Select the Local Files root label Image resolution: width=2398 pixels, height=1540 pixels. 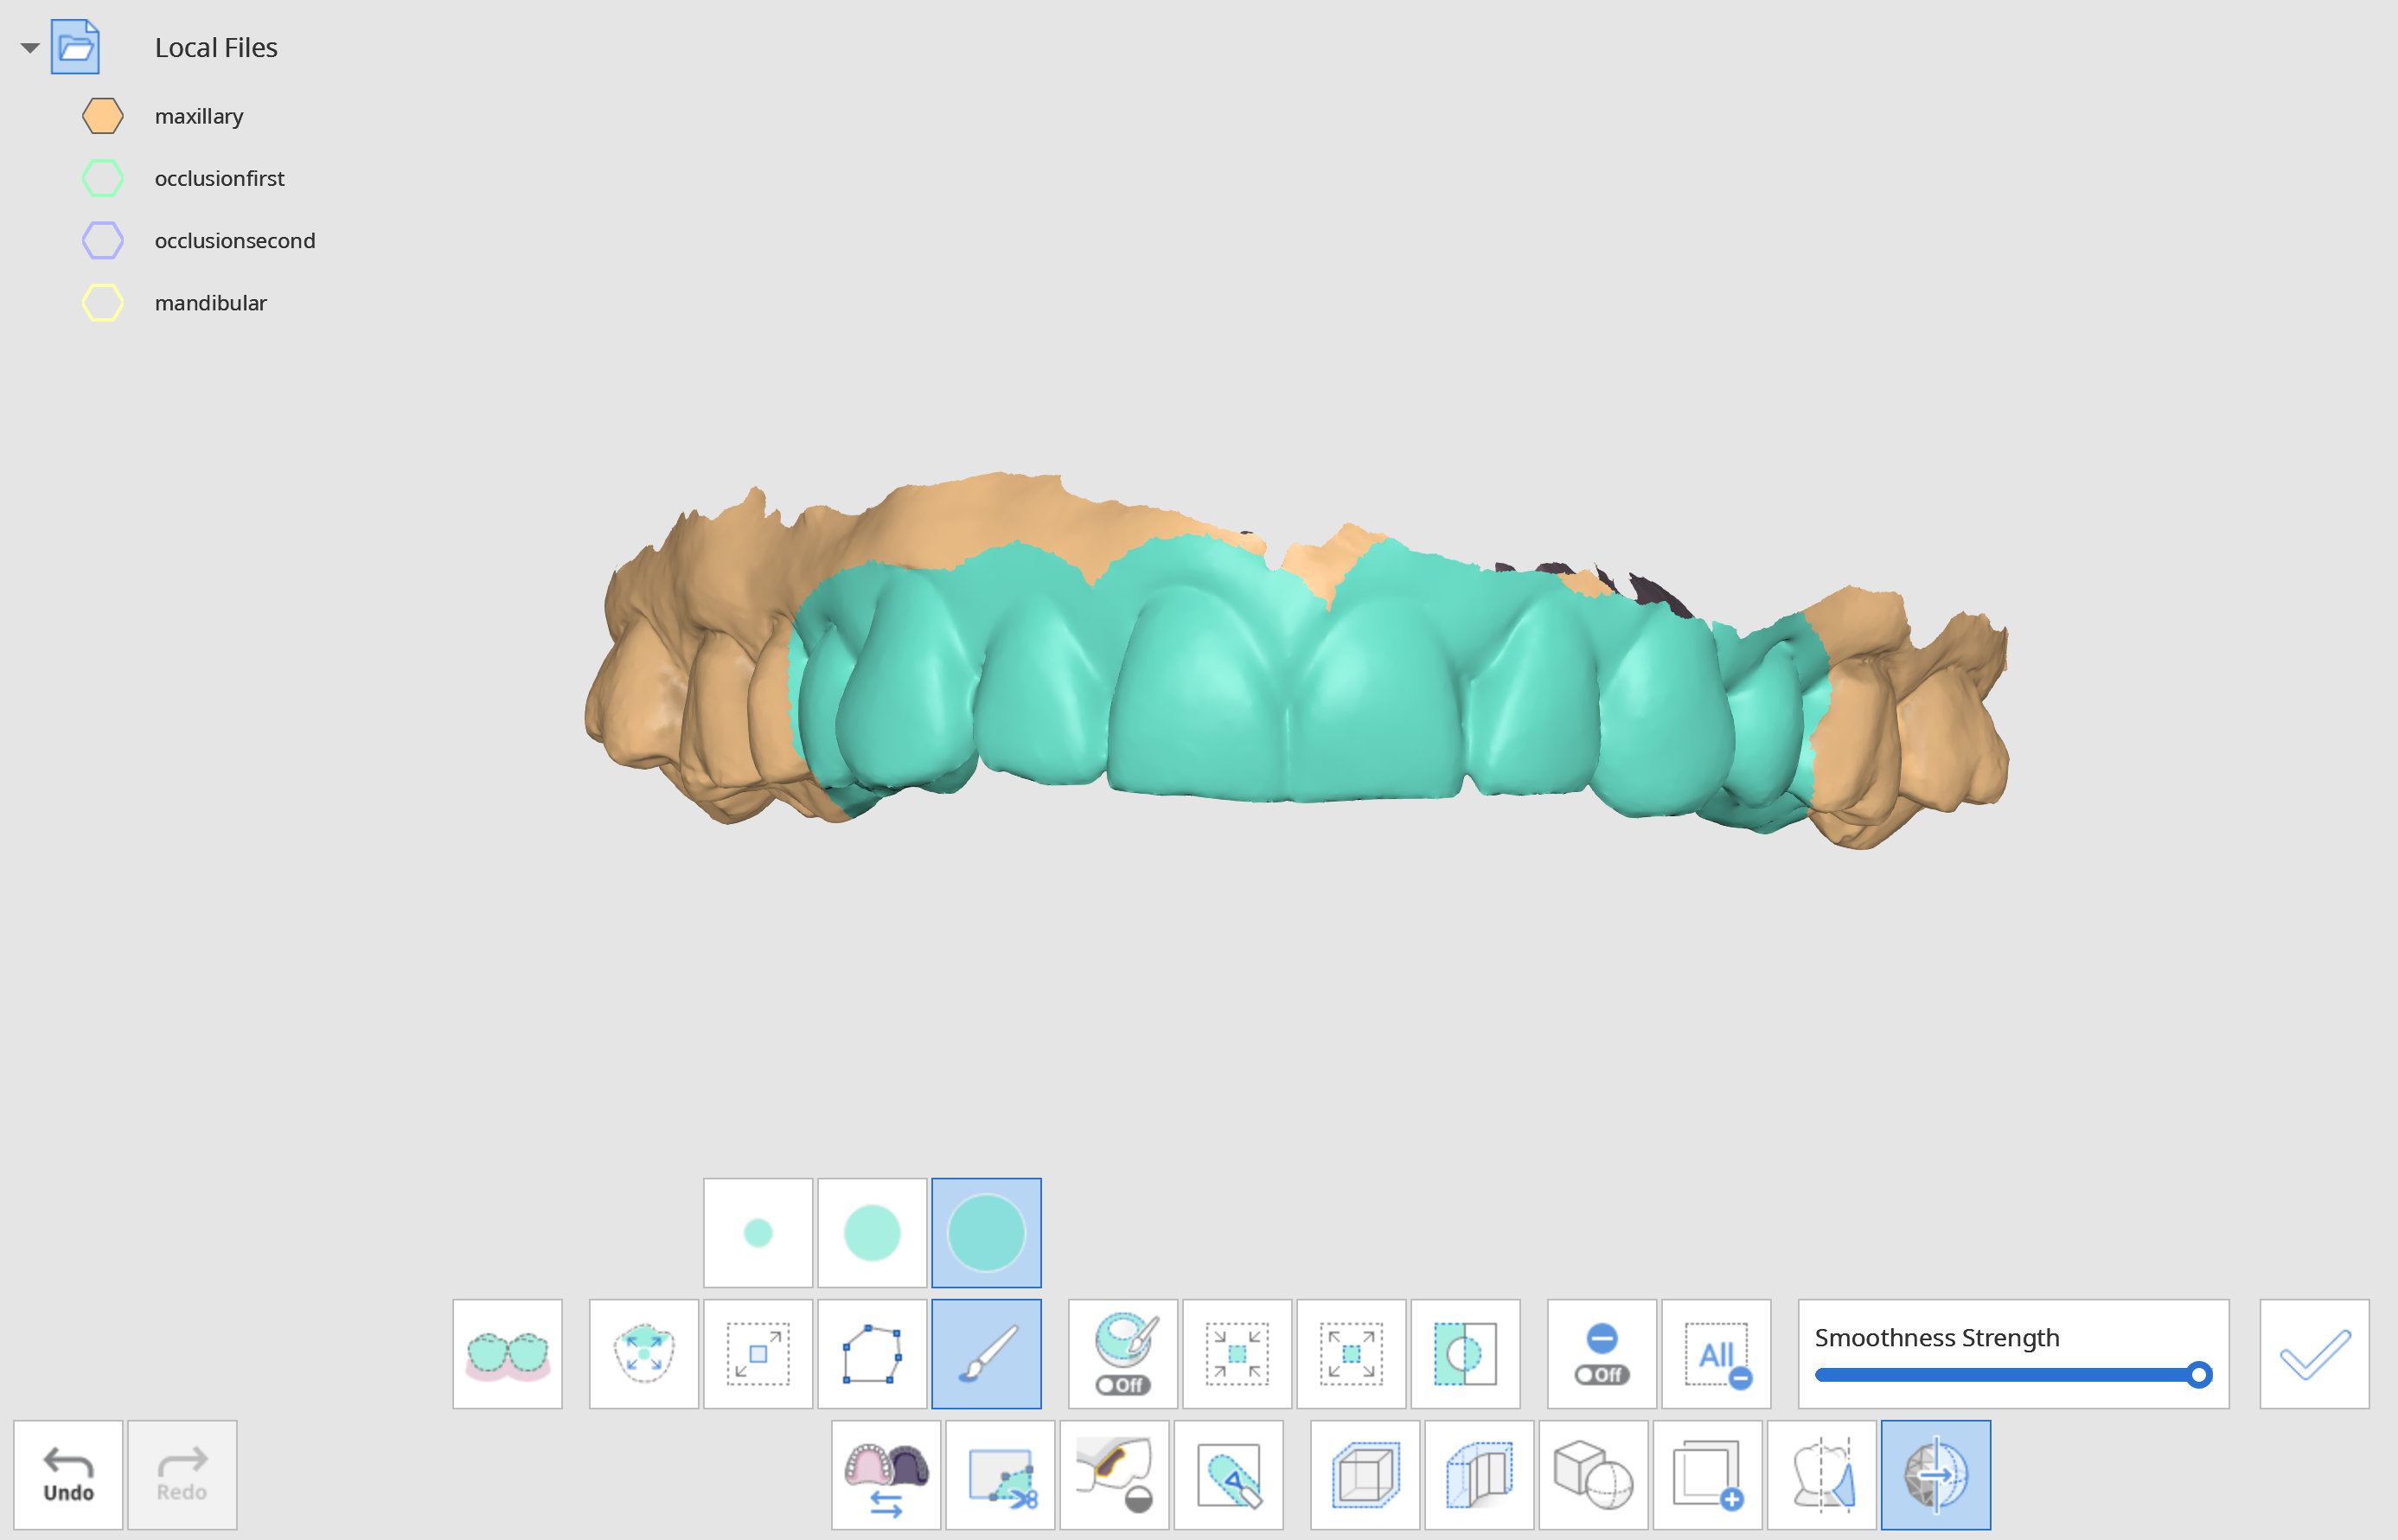[x=216, y=47]
